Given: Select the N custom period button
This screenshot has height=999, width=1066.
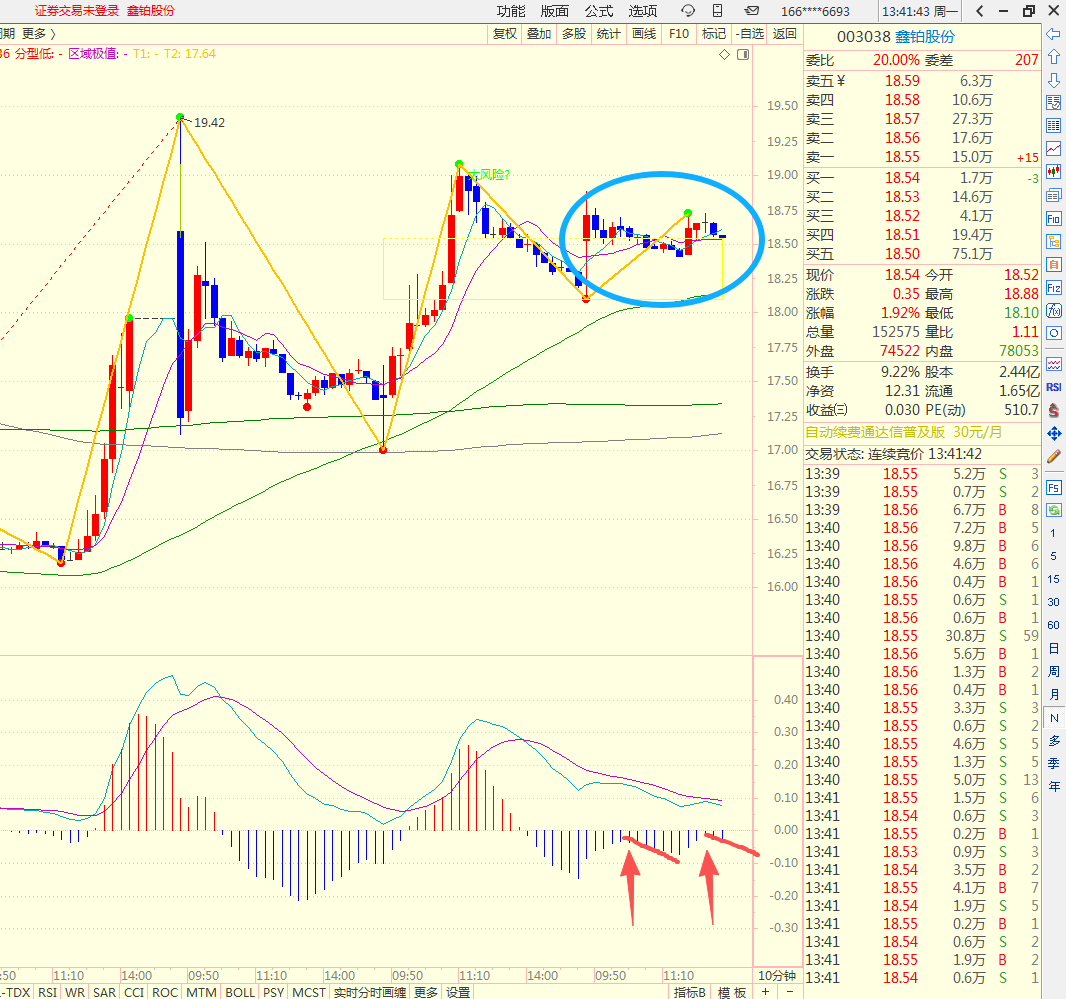Looking at the screenshot, I should (x=1053, y=718).
